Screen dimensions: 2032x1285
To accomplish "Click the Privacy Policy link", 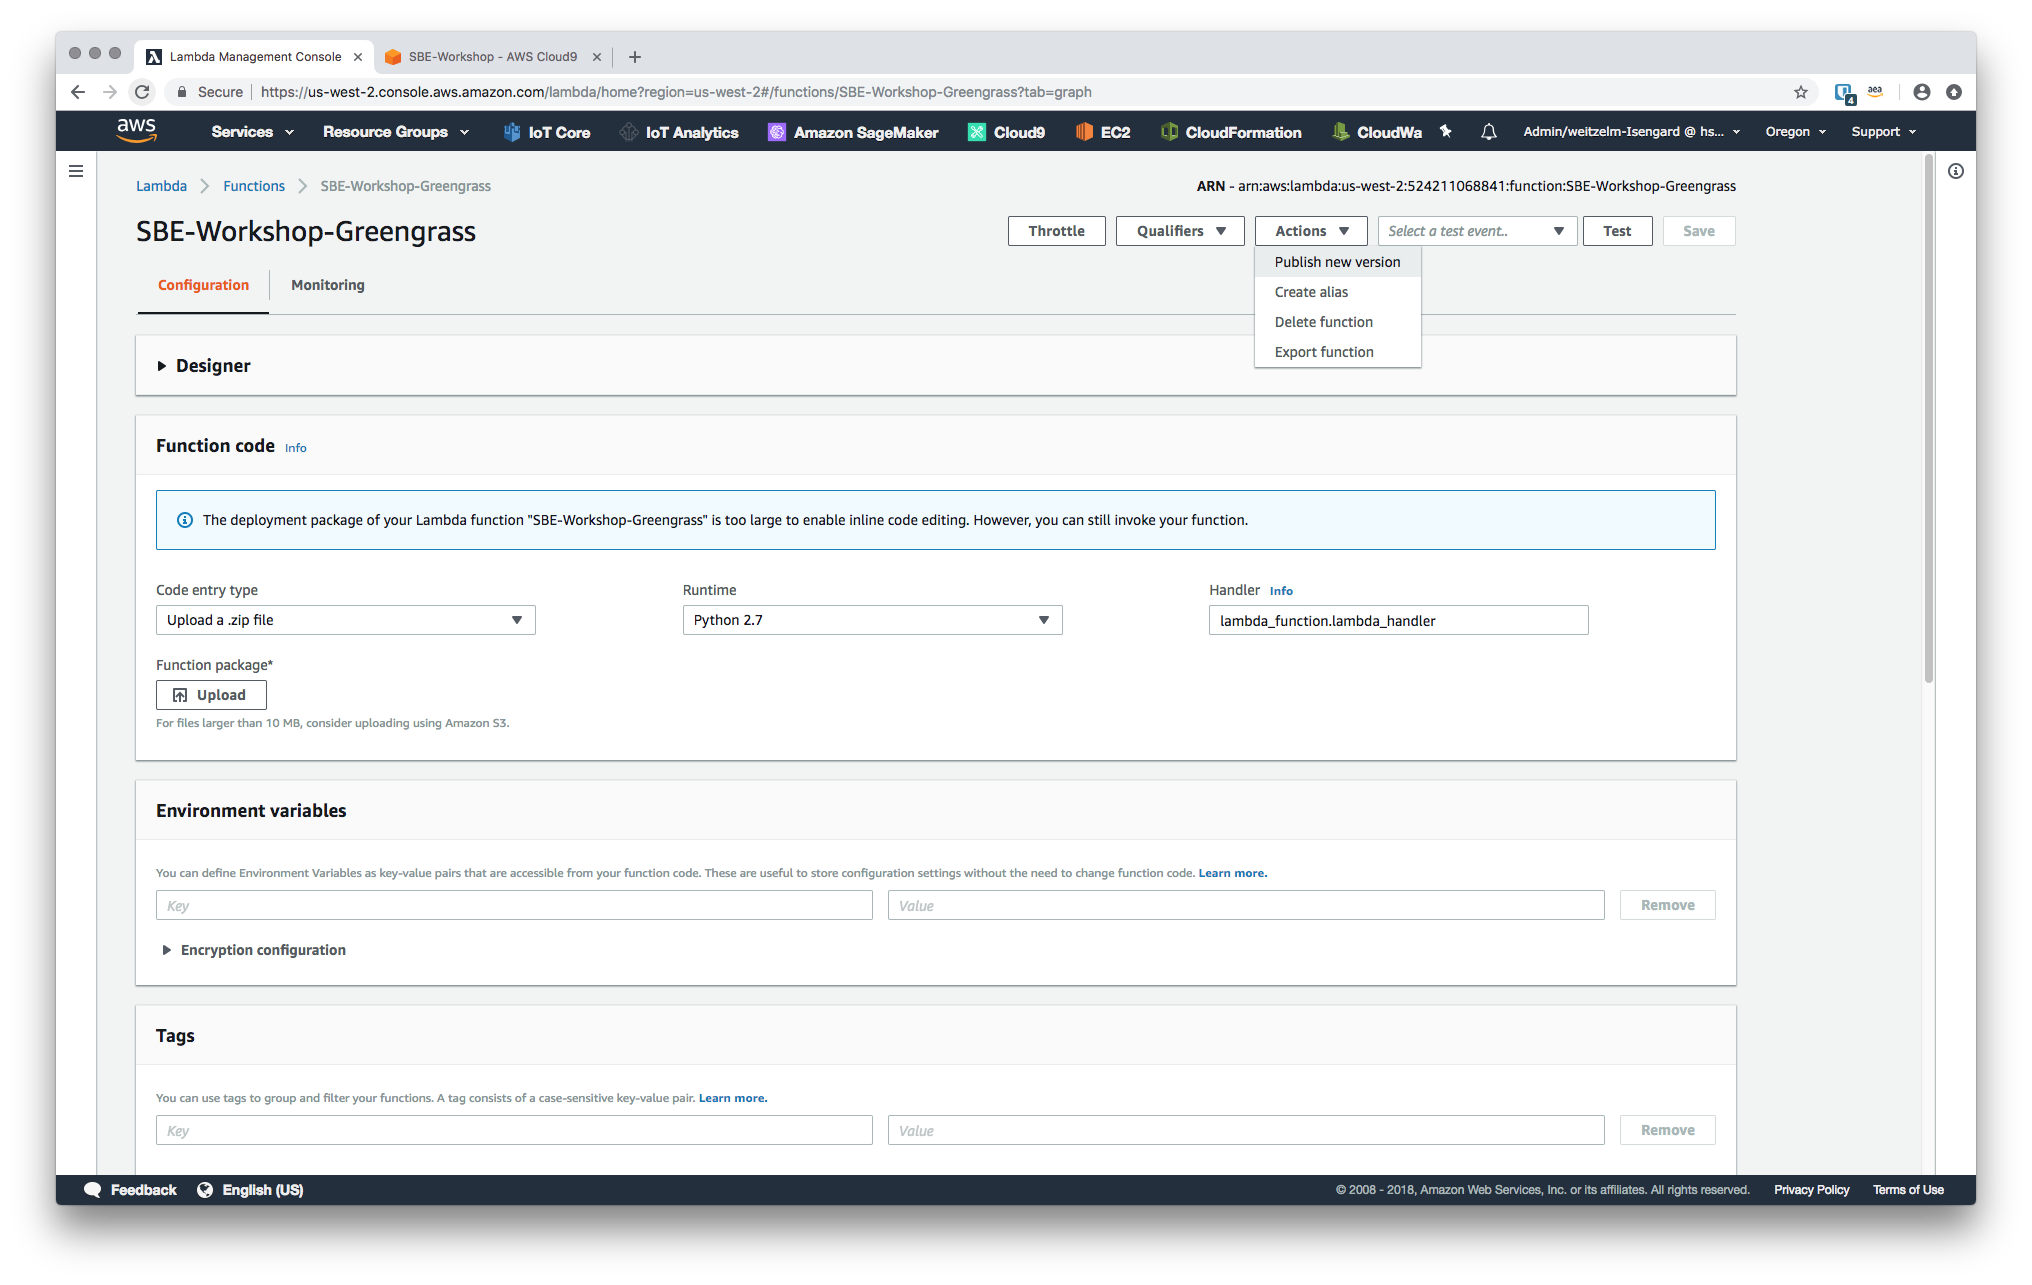I will coord(1811,1190).
